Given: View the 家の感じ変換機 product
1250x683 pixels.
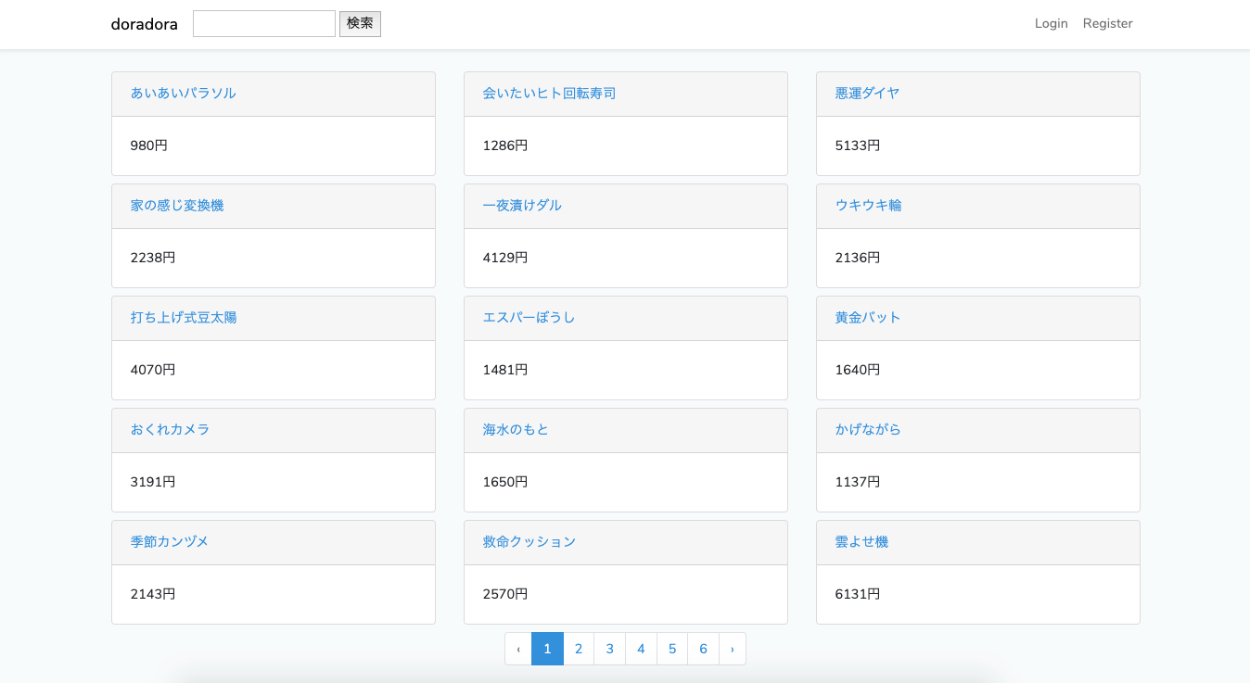Looking at the screenshot, I should pyautogui.click(x=177, y=205).
